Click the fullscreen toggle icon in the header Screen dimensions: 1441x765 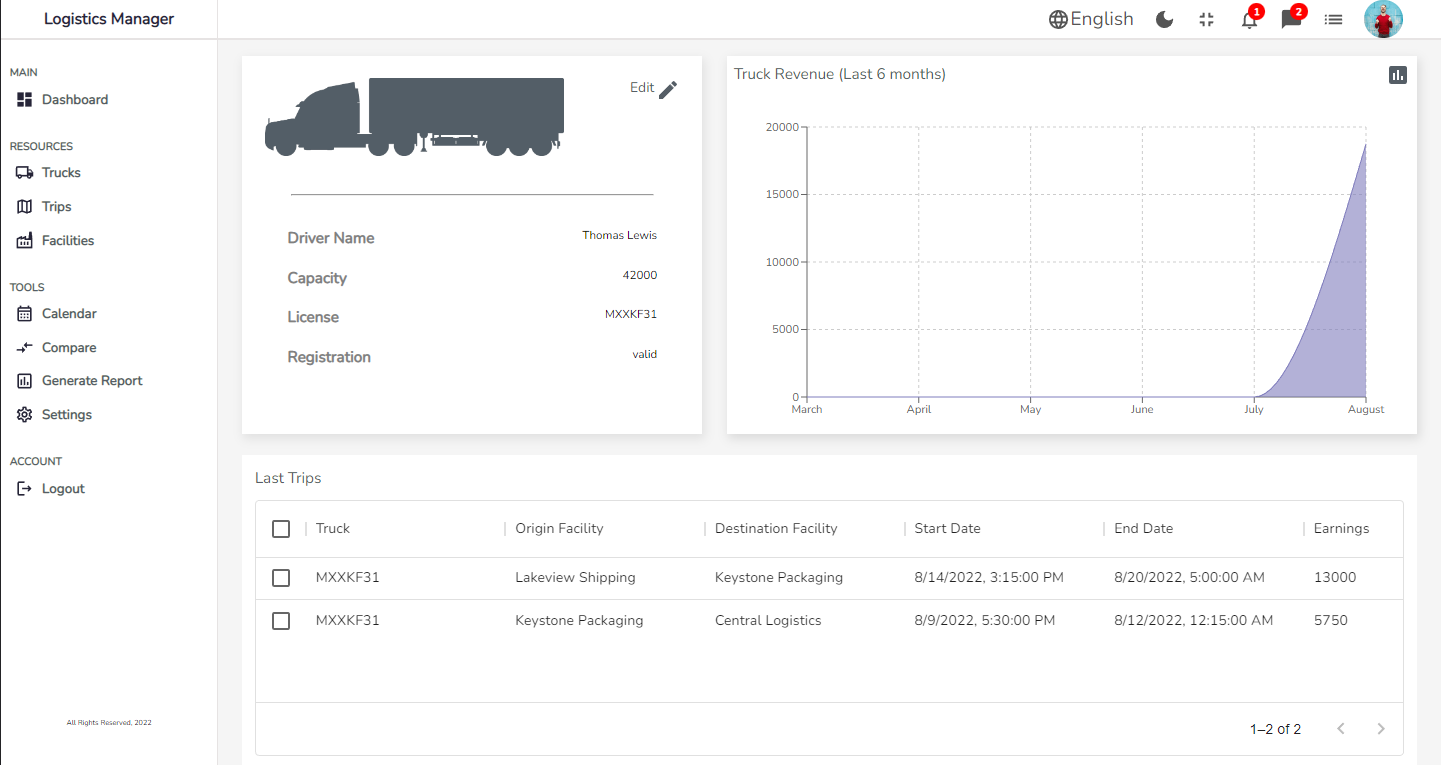pyautogui.click(x=1206, y=19)
